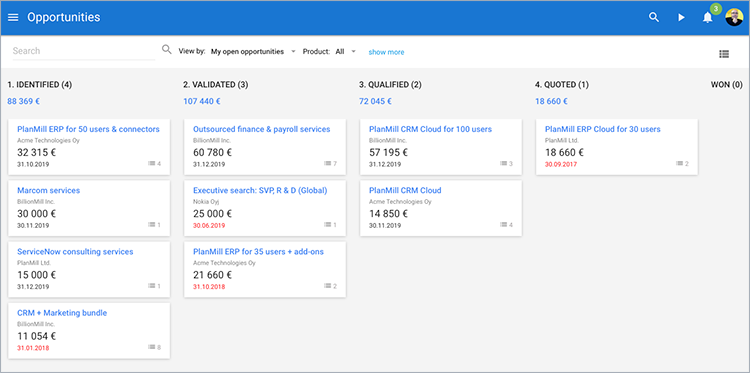This screenshot has width=750, height=373.
Task: Click the 4. QUOTED (1) column header
Action: click(562, 85)
